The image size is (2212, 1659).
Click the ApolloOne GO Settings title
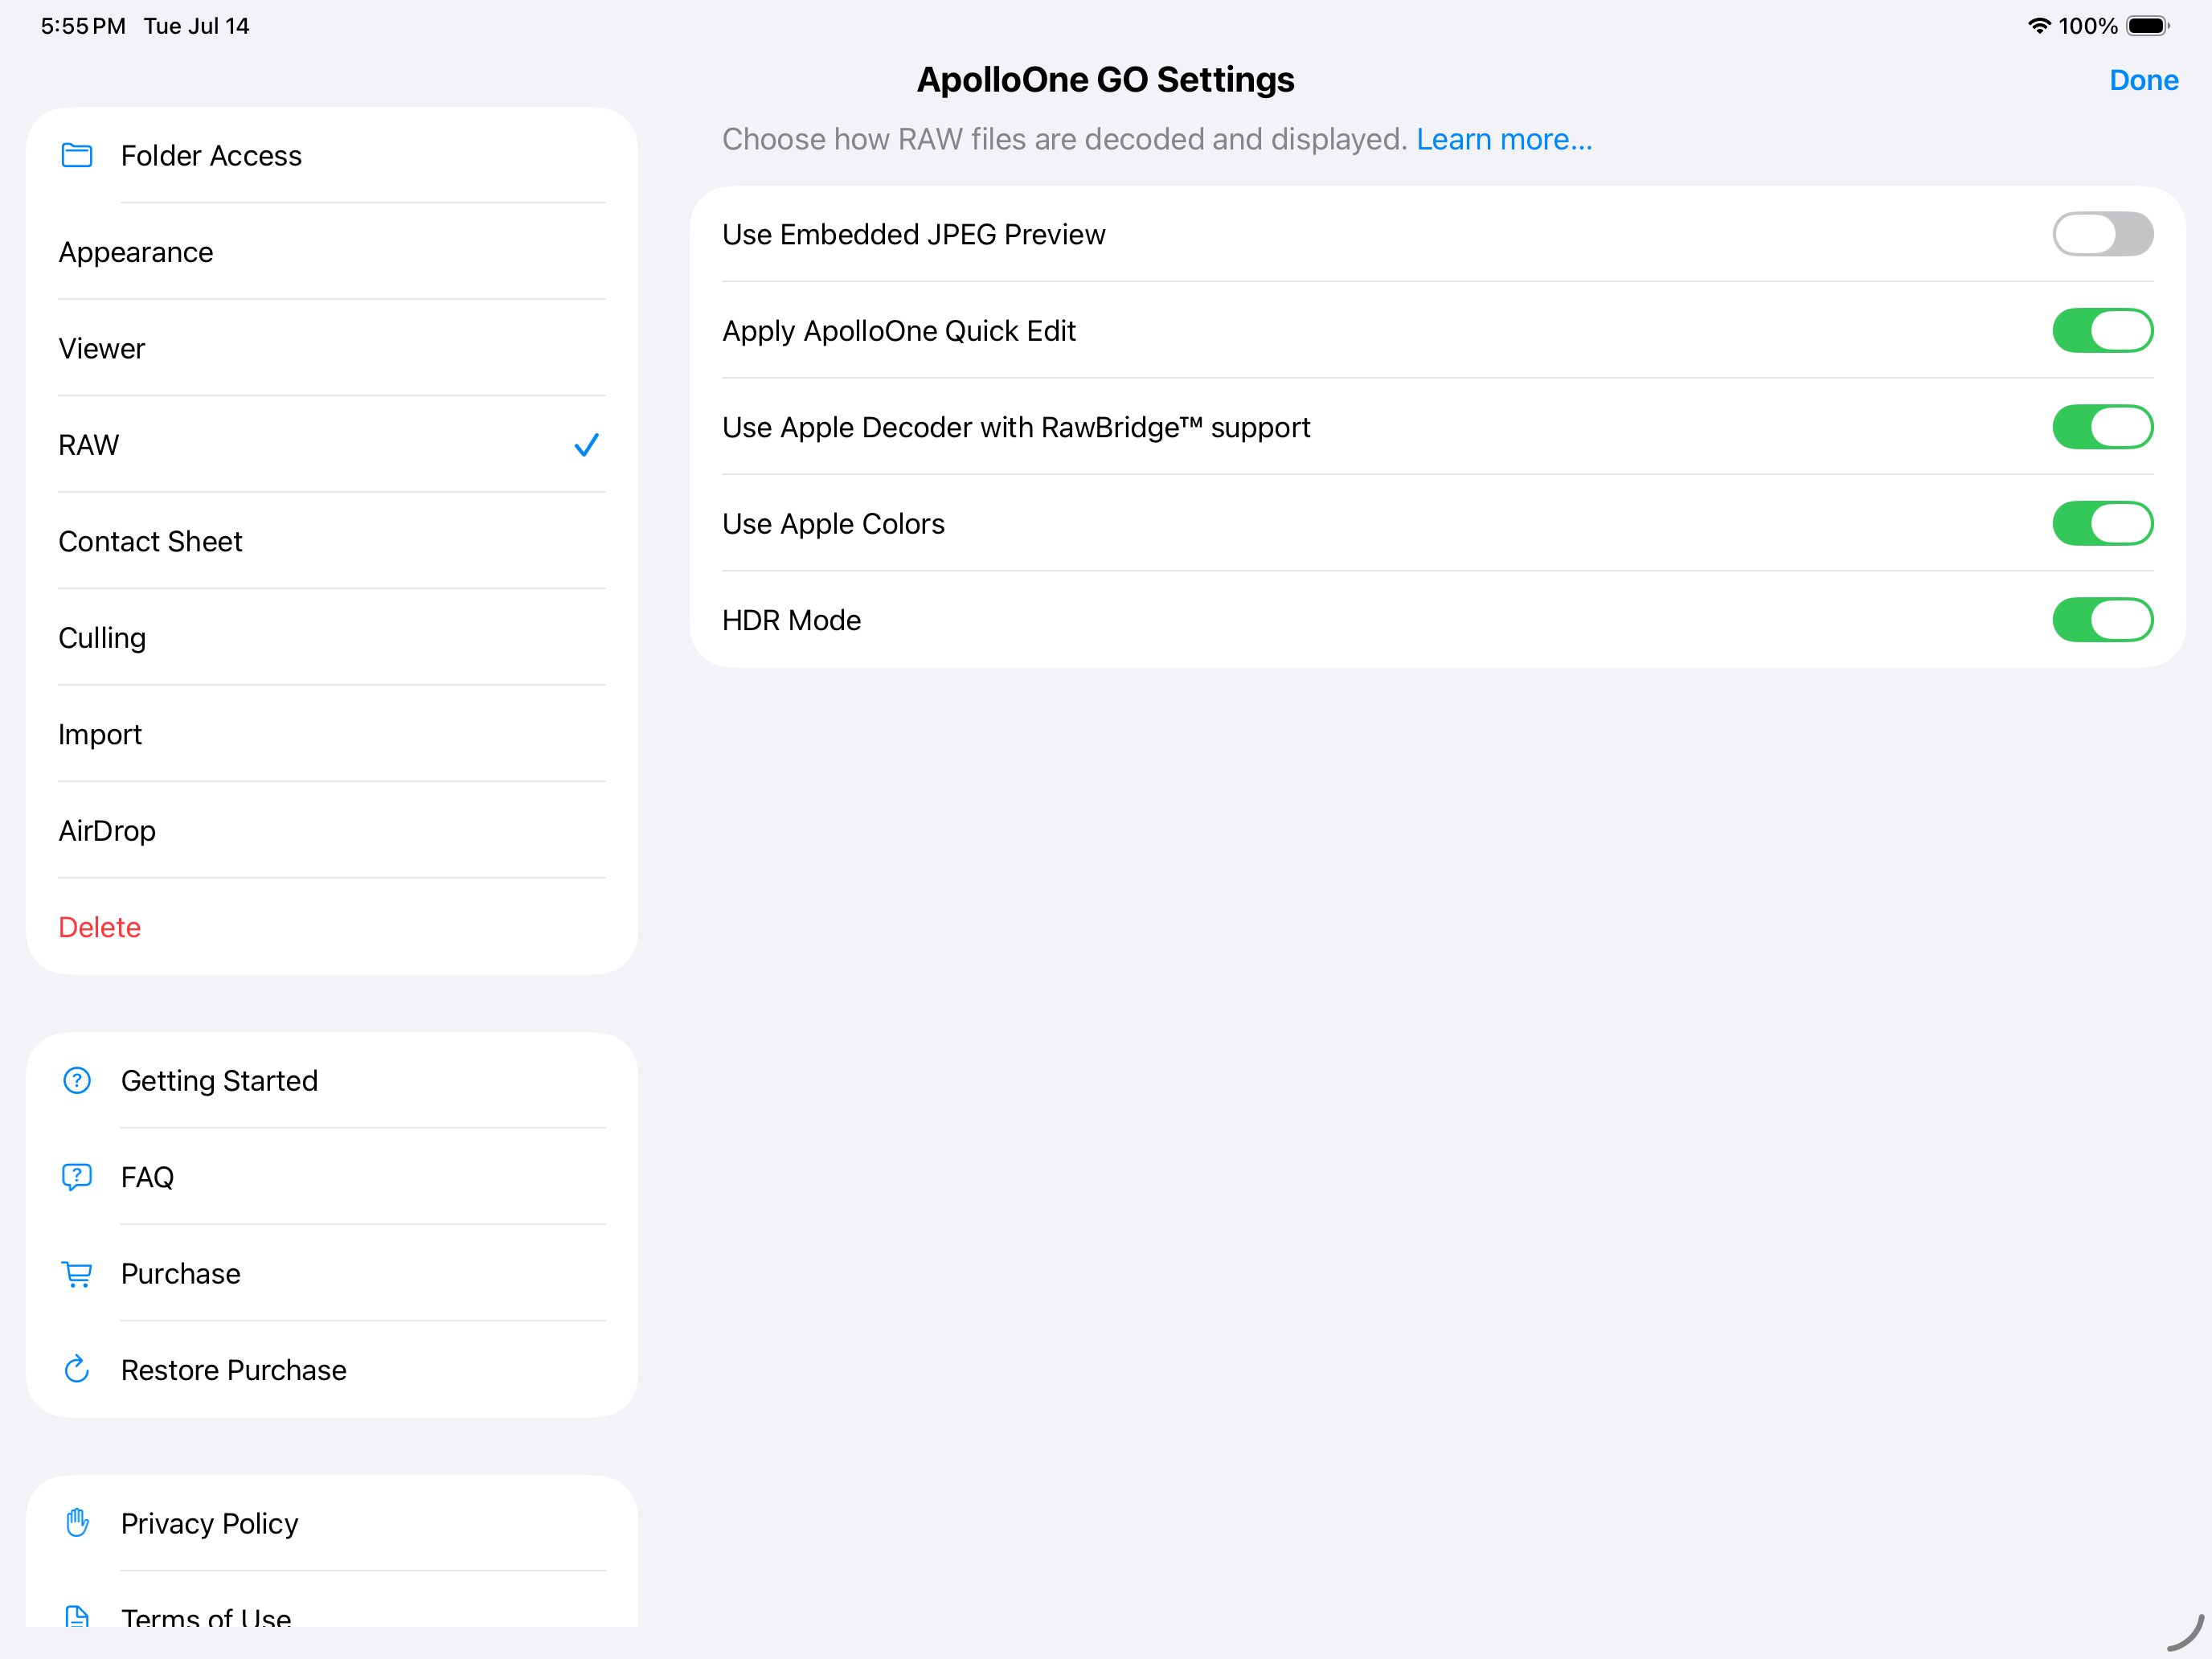pyautogui.click(x=1105, y=80)
